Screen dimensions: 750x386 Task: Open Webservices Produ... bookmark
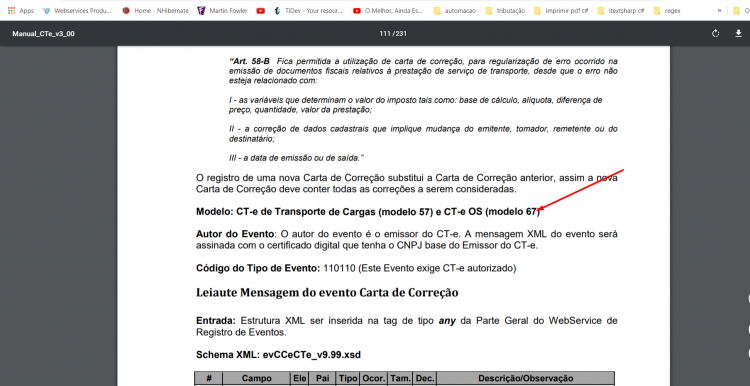(77, 11)
